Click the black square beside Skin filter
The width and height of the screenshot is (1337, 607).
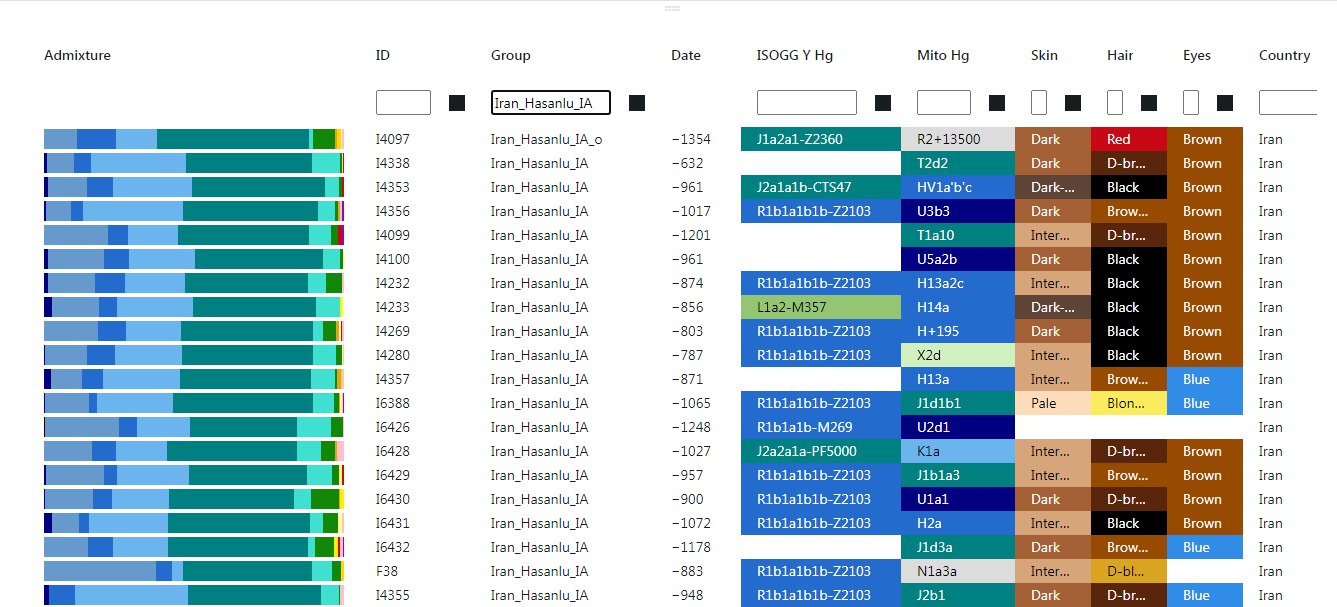[1073, 103]
